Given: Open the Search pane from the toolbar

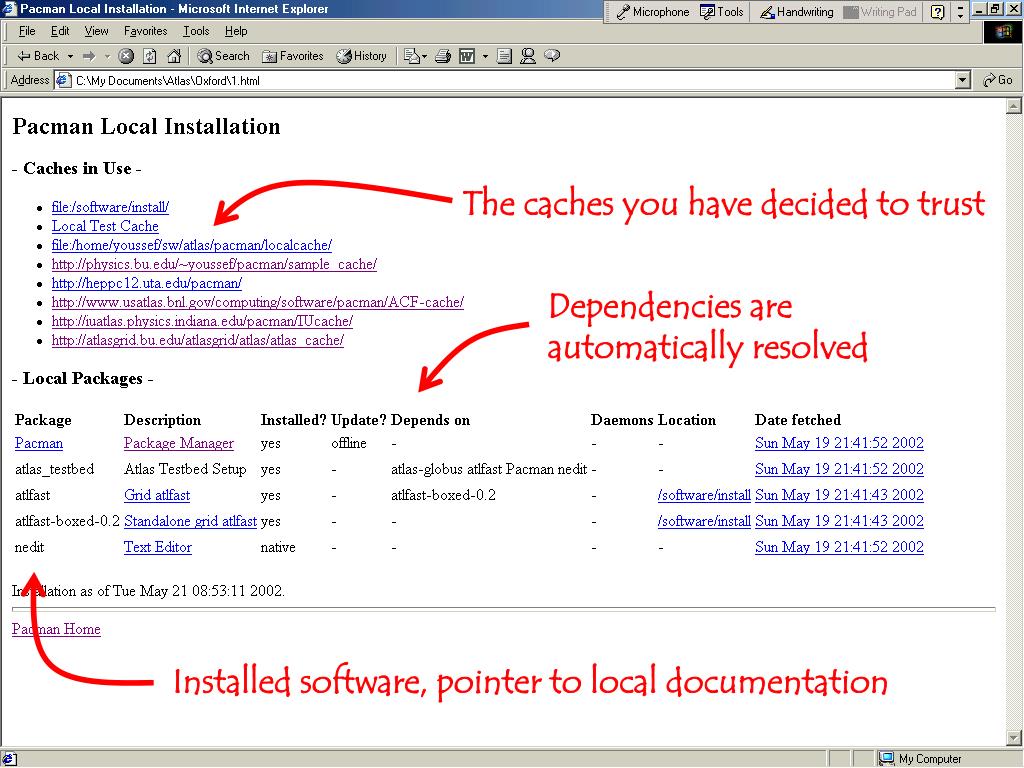Looking at the screenshot, I should (223, 56).
